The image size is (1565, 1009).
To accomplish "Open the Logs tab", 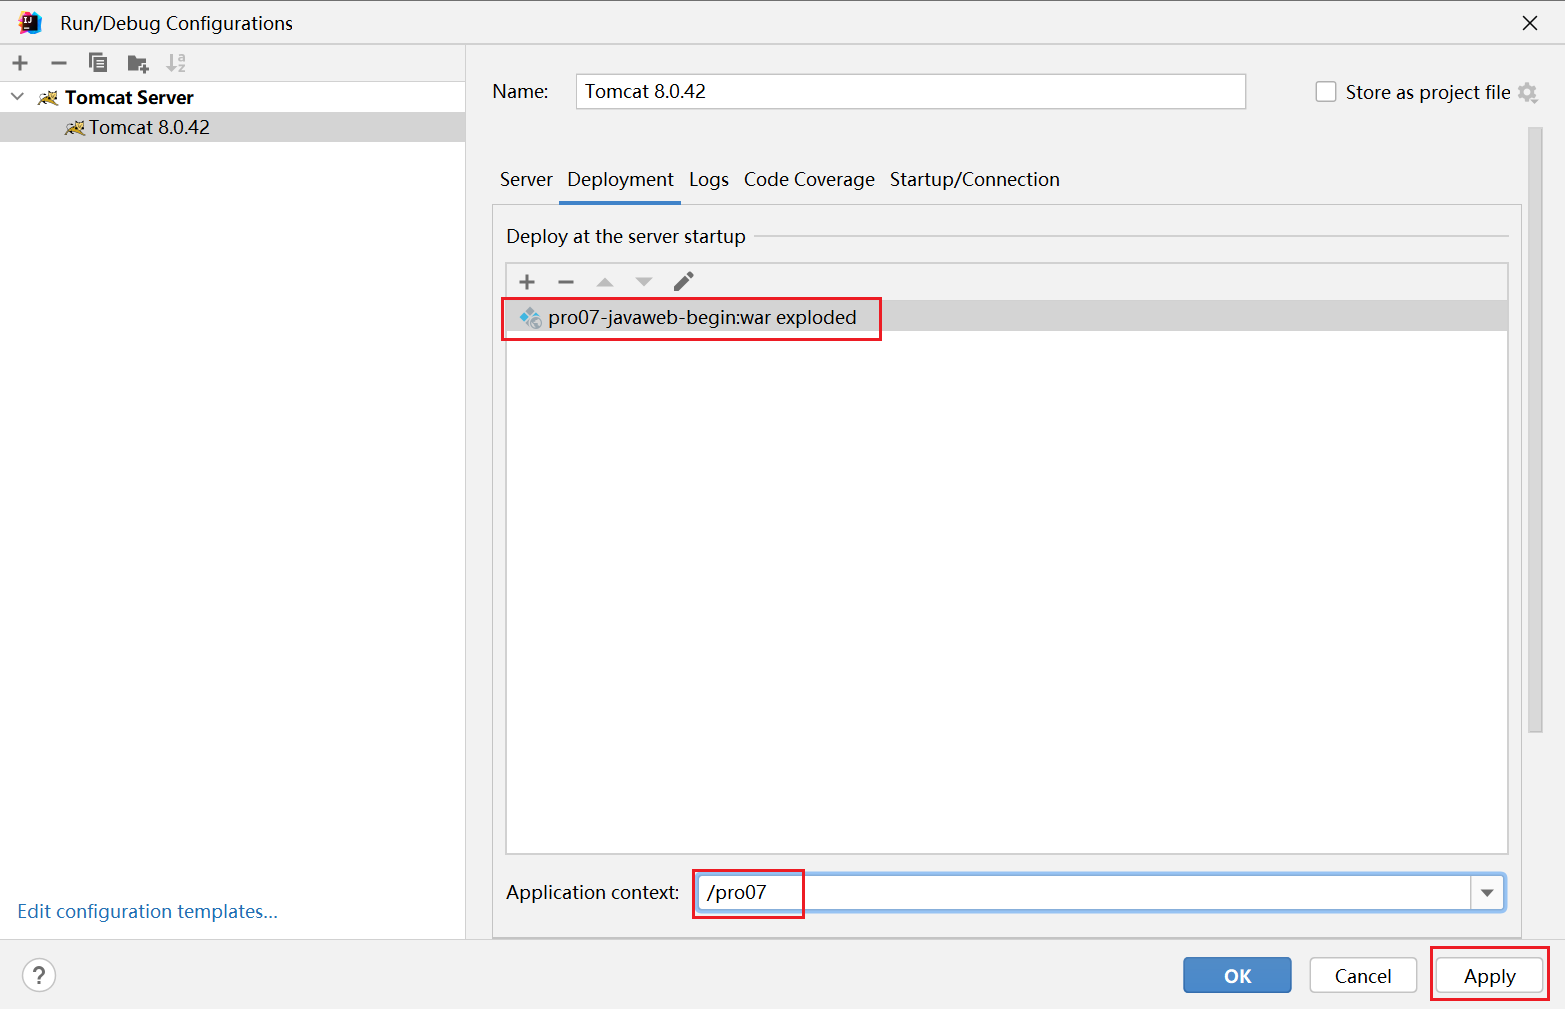I will tap(709, 180).
